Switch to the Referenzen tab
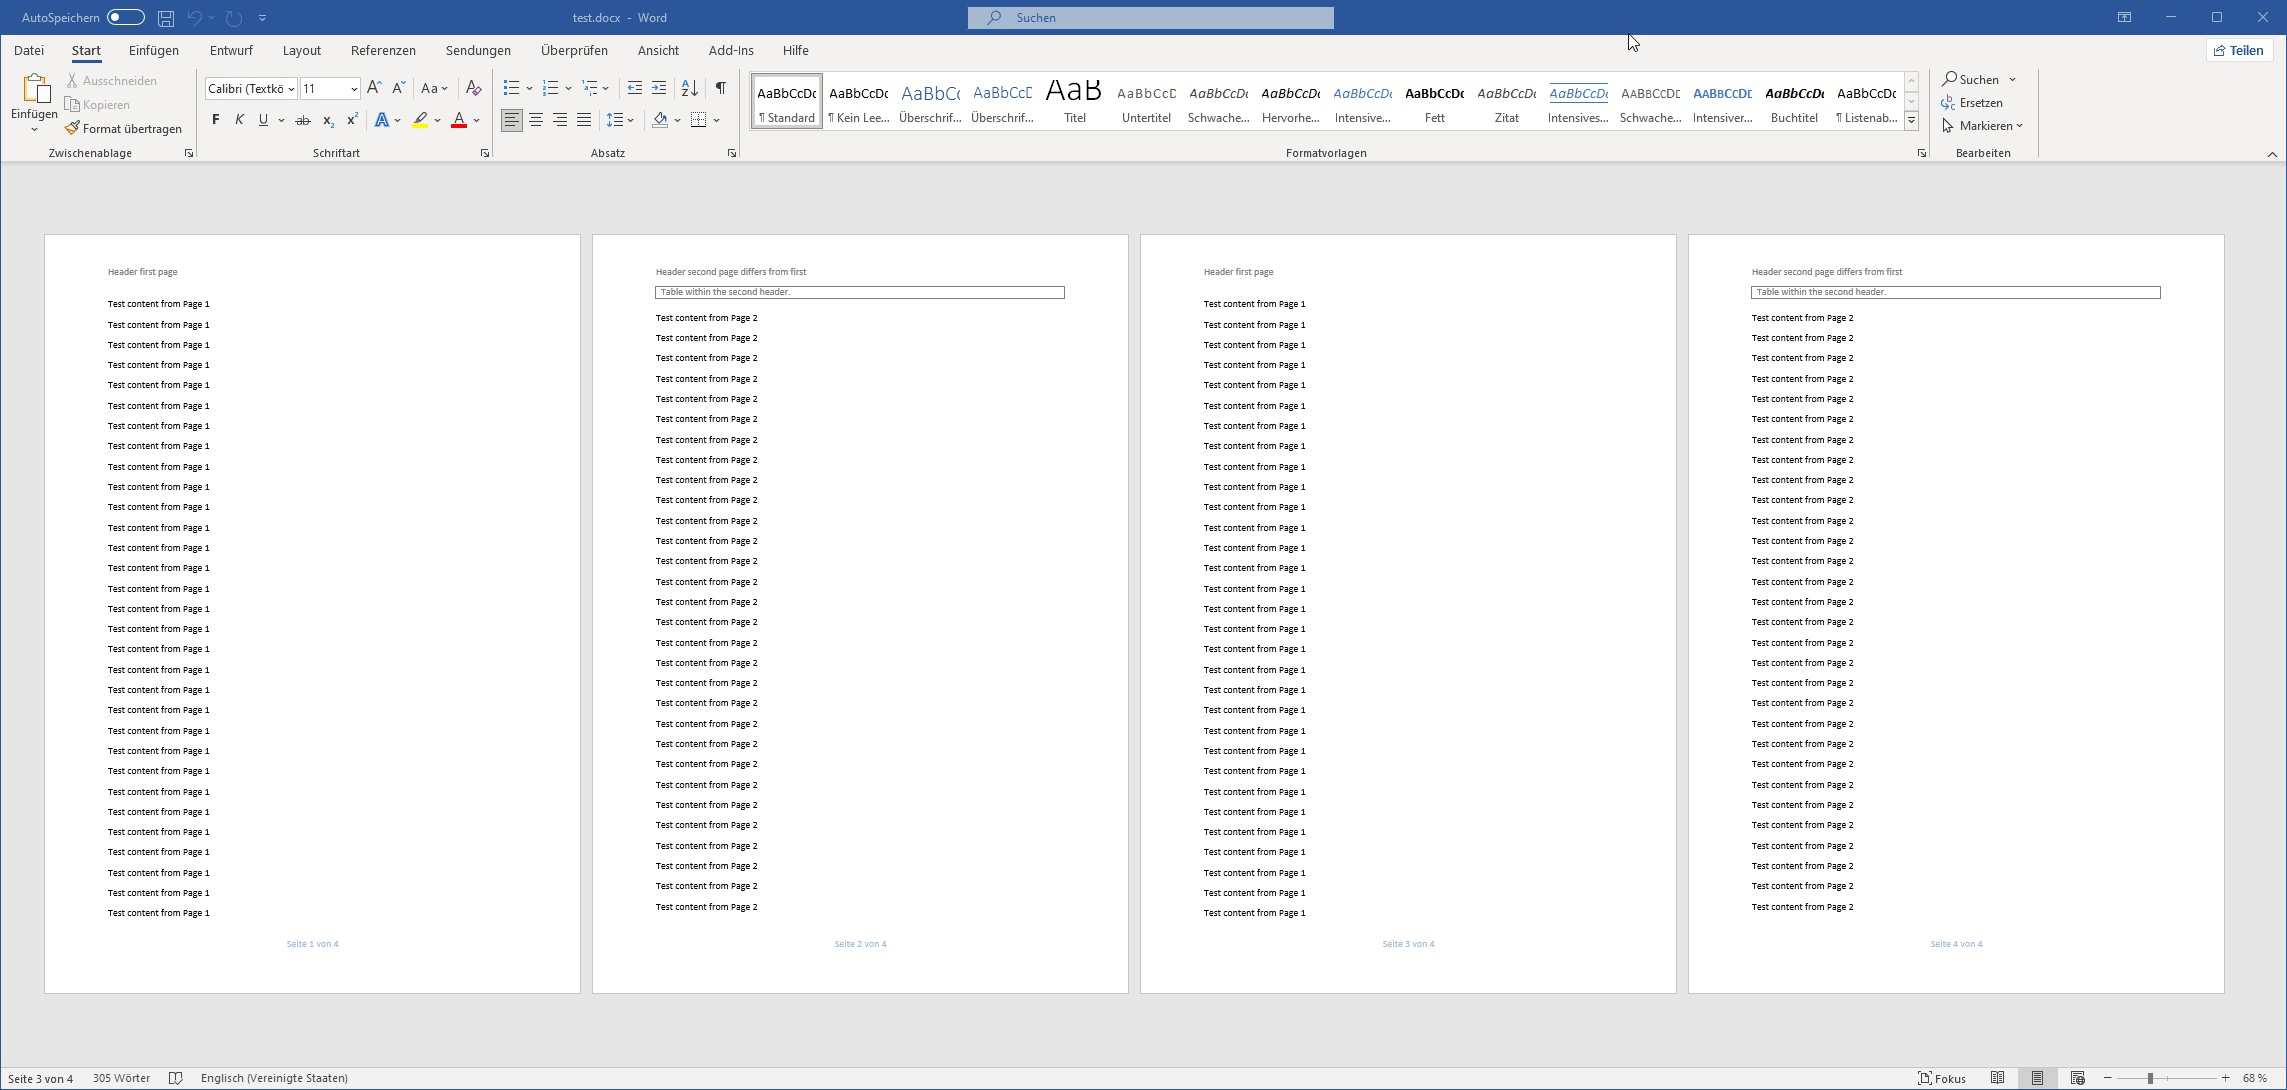 click(382, 50)
